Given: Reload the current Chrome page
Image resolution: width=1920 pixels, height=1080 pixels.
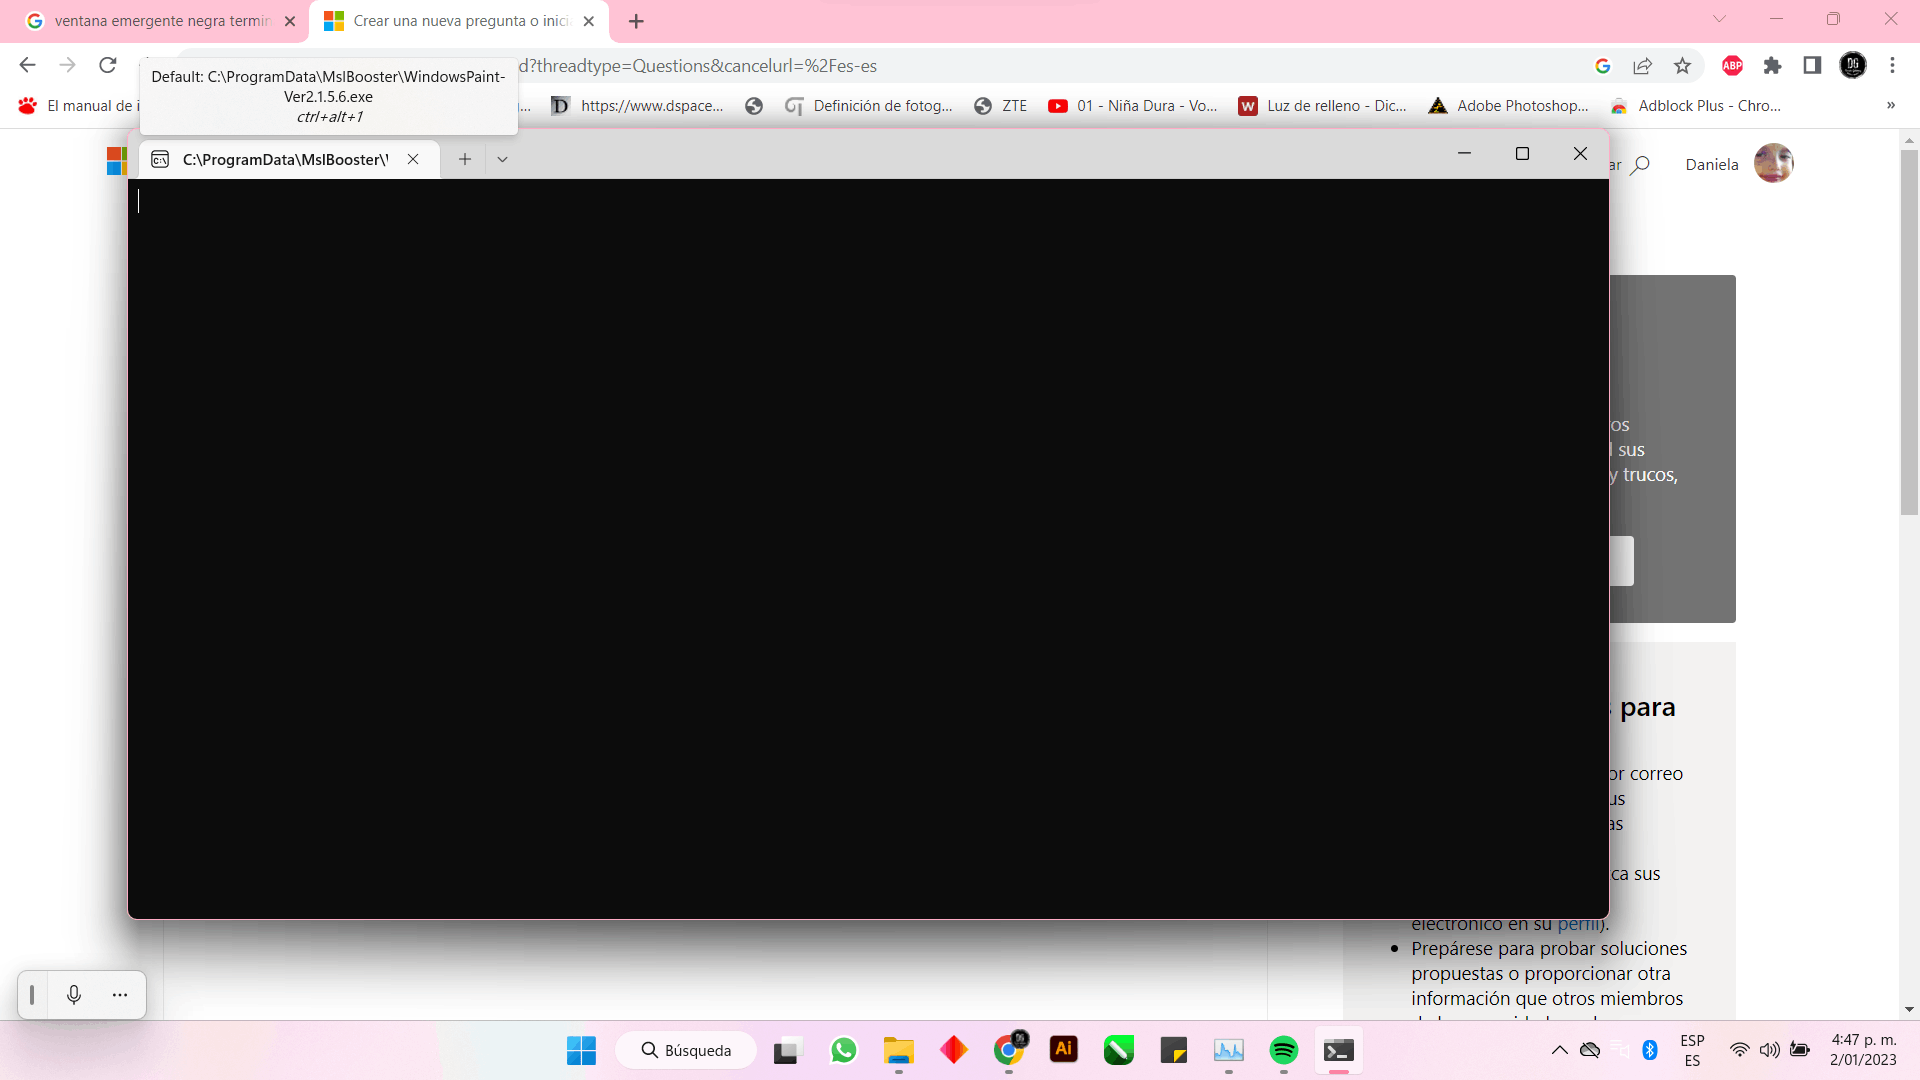Looking at the screenshot, I should tap(108, 65).
